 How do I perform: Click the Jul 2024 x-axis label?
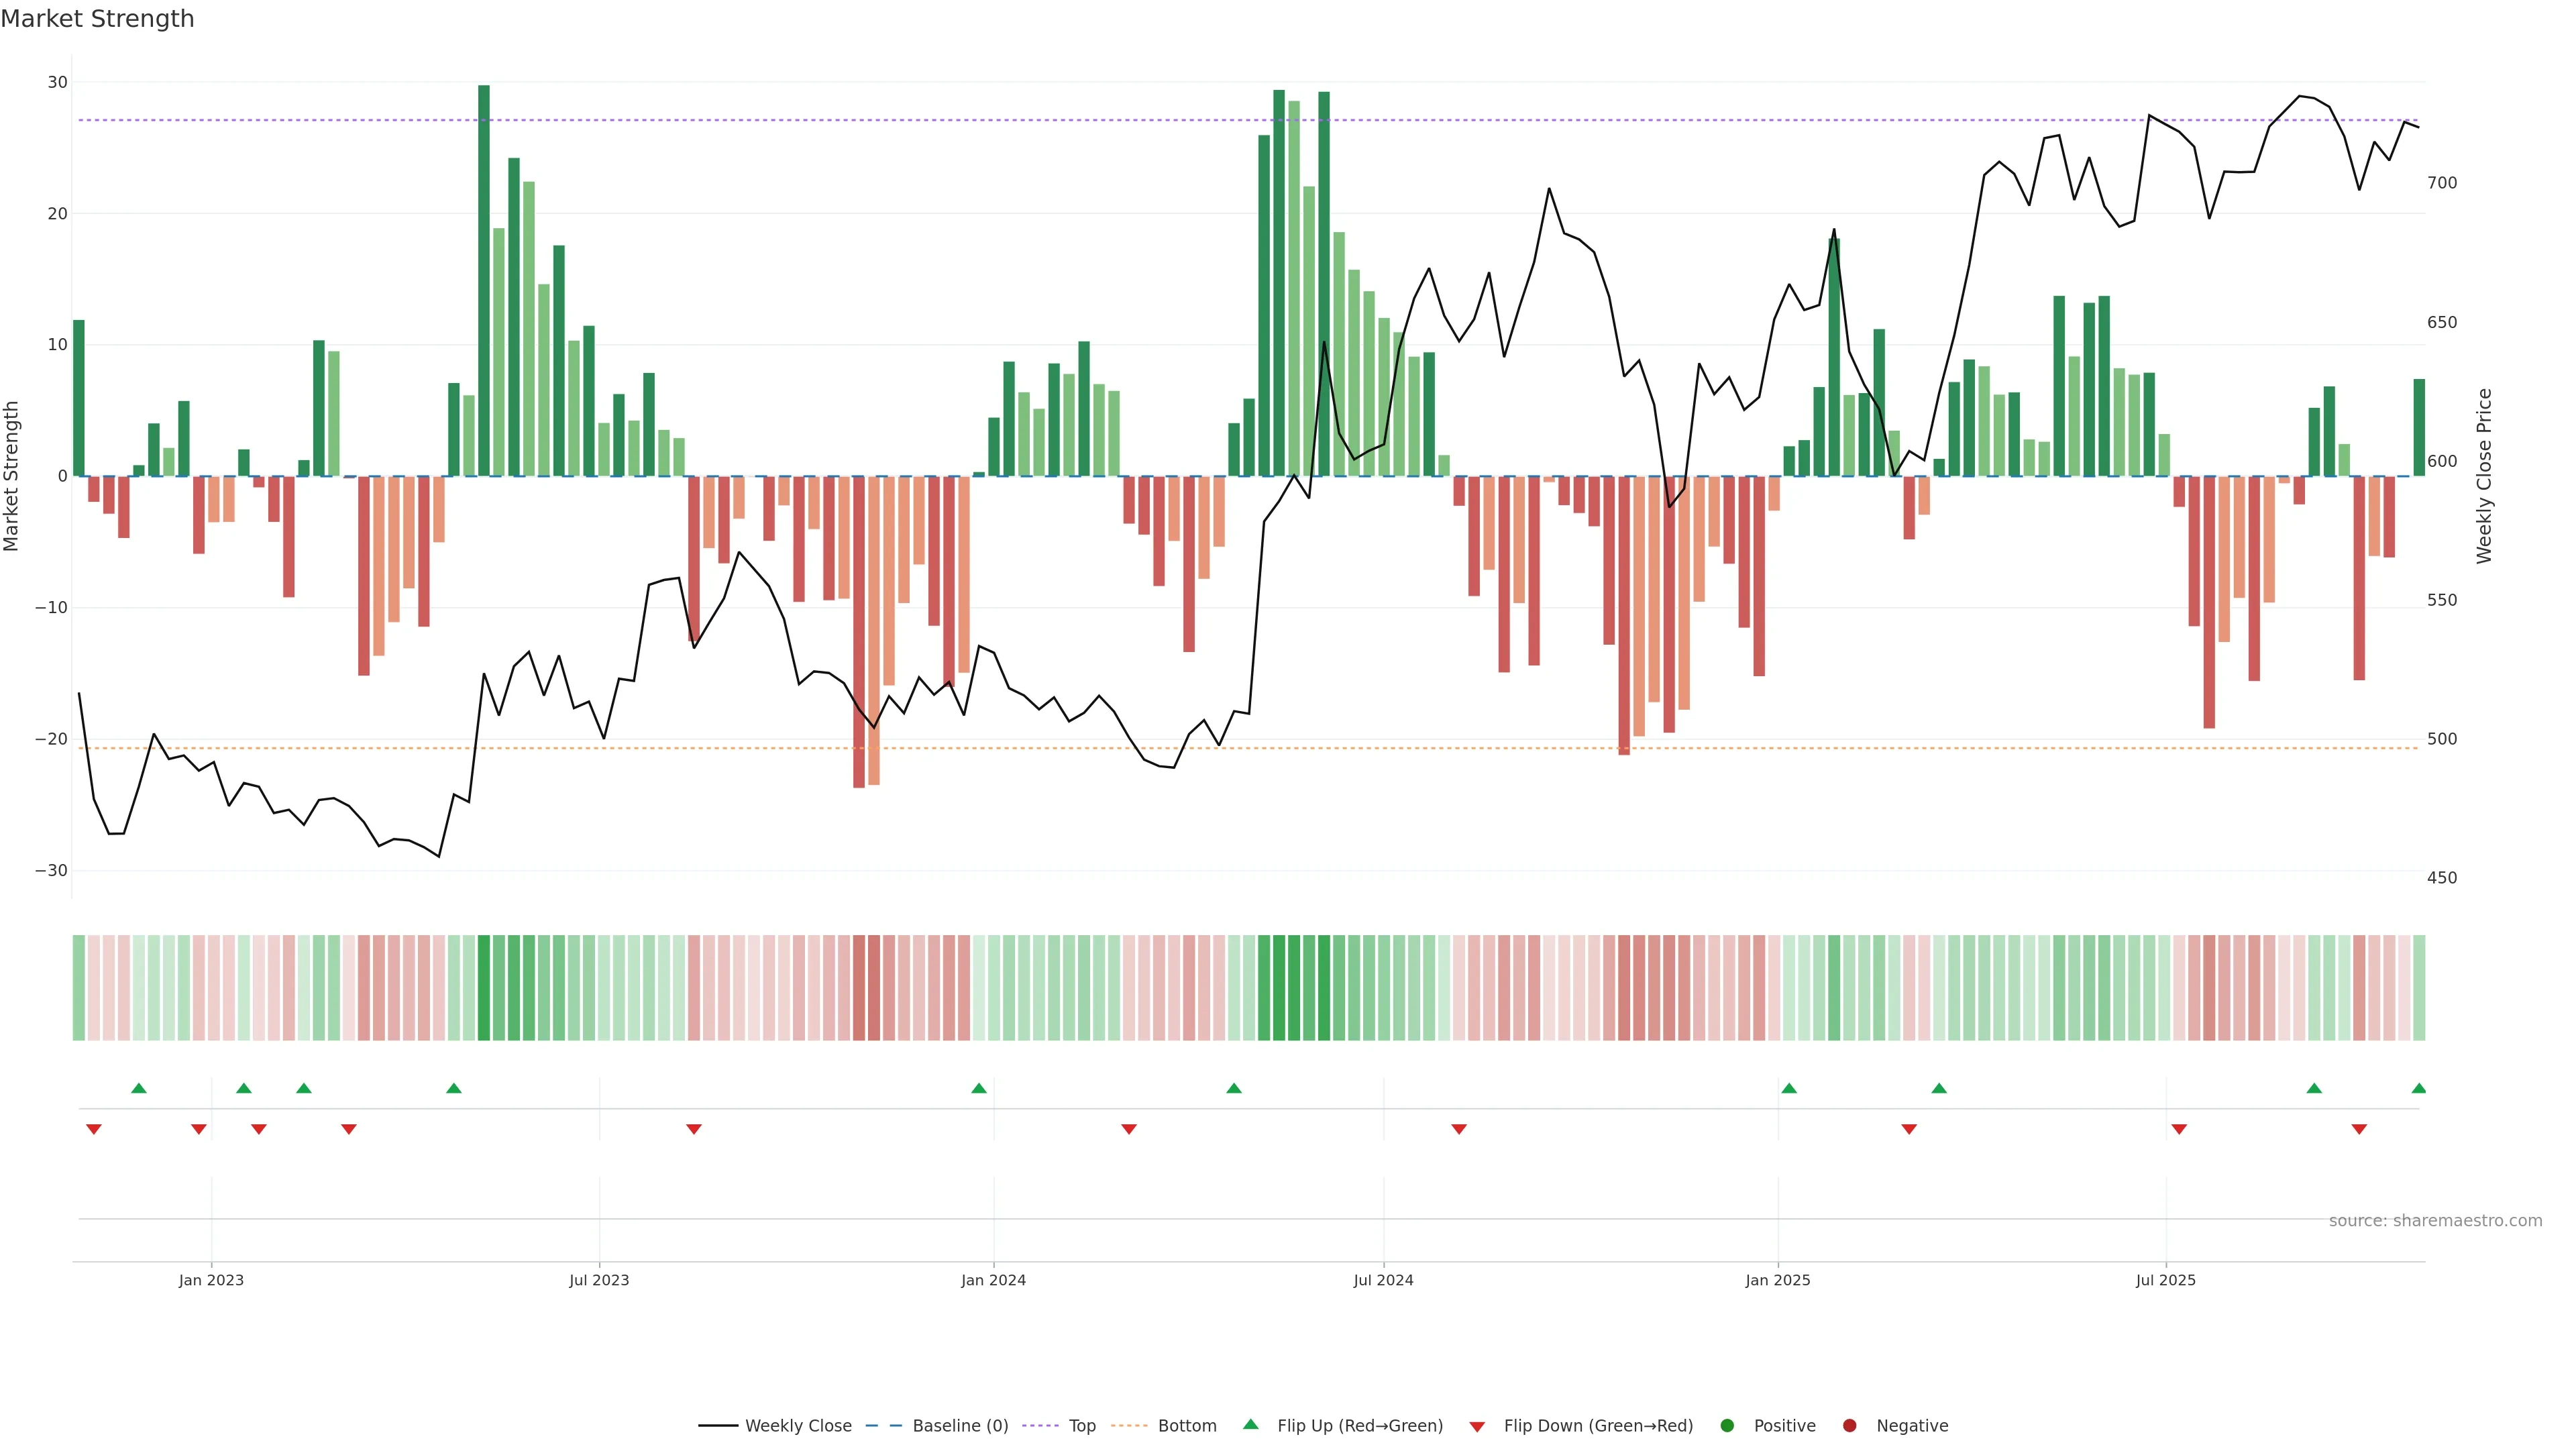1383,1280
